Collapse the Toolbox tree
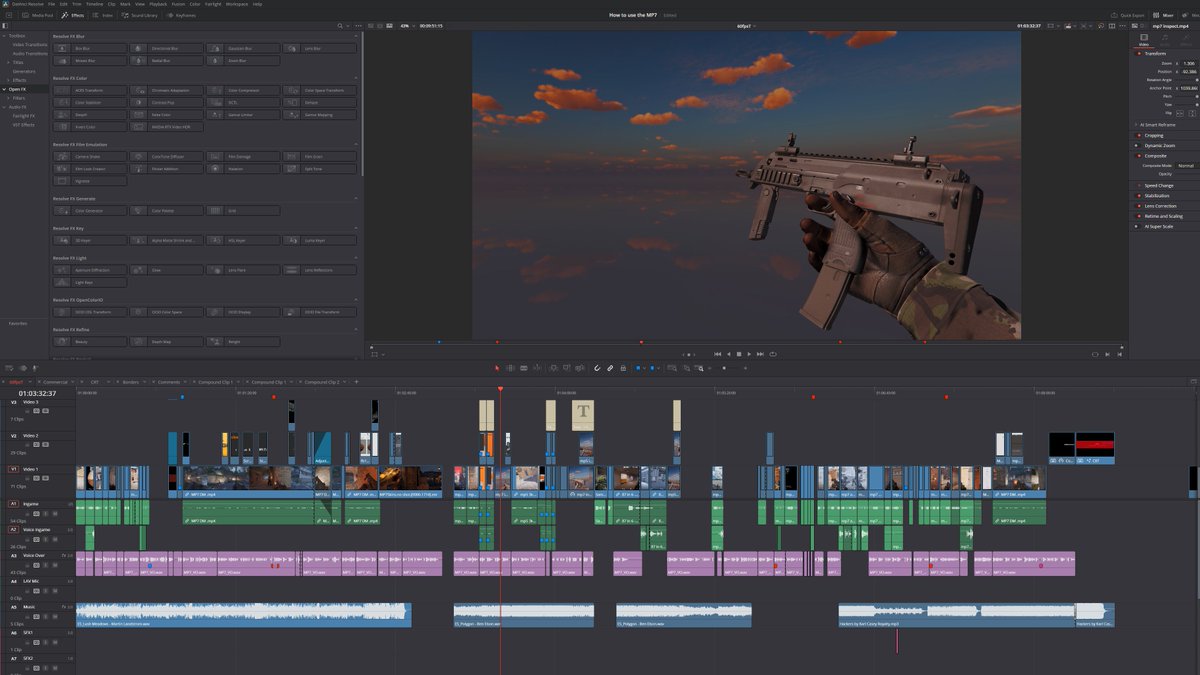The image size is (1200, 675). 4,37
